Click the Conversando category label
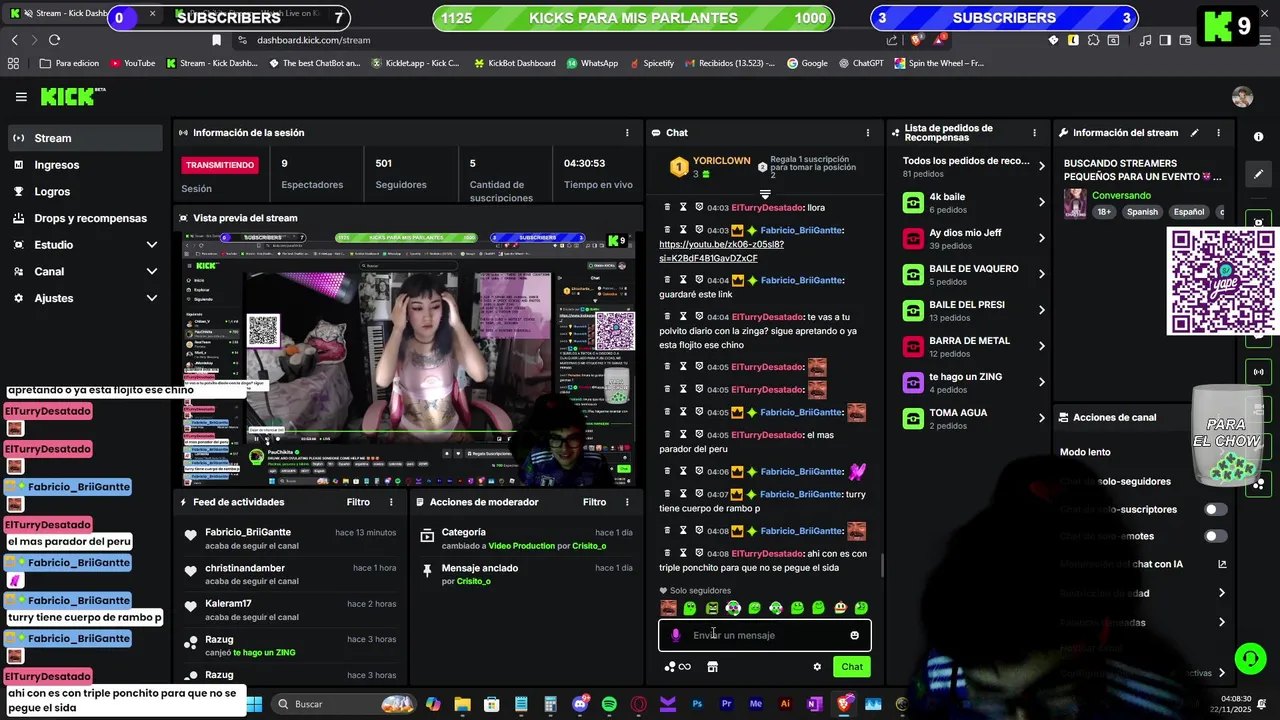This screenshot has height=720, width=1280. pos(1121,196)
